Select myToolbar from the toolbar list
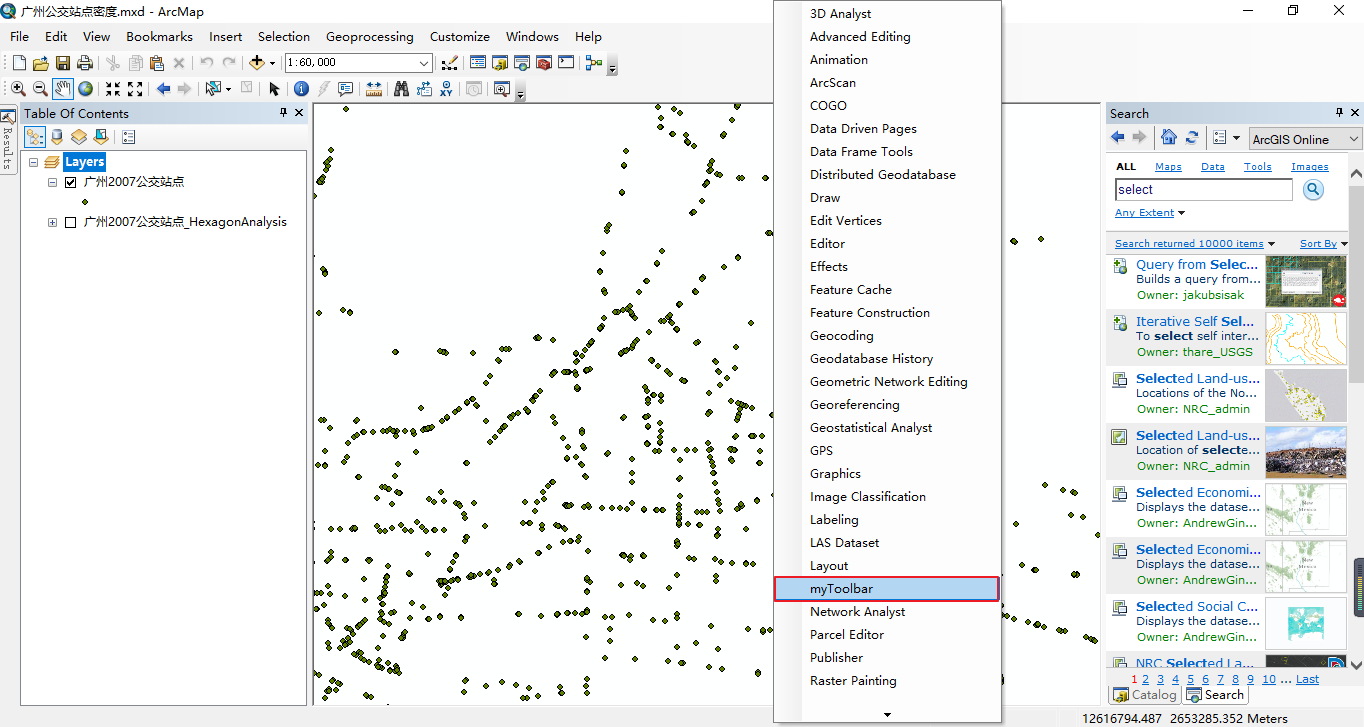 click(x=886, y=588)
